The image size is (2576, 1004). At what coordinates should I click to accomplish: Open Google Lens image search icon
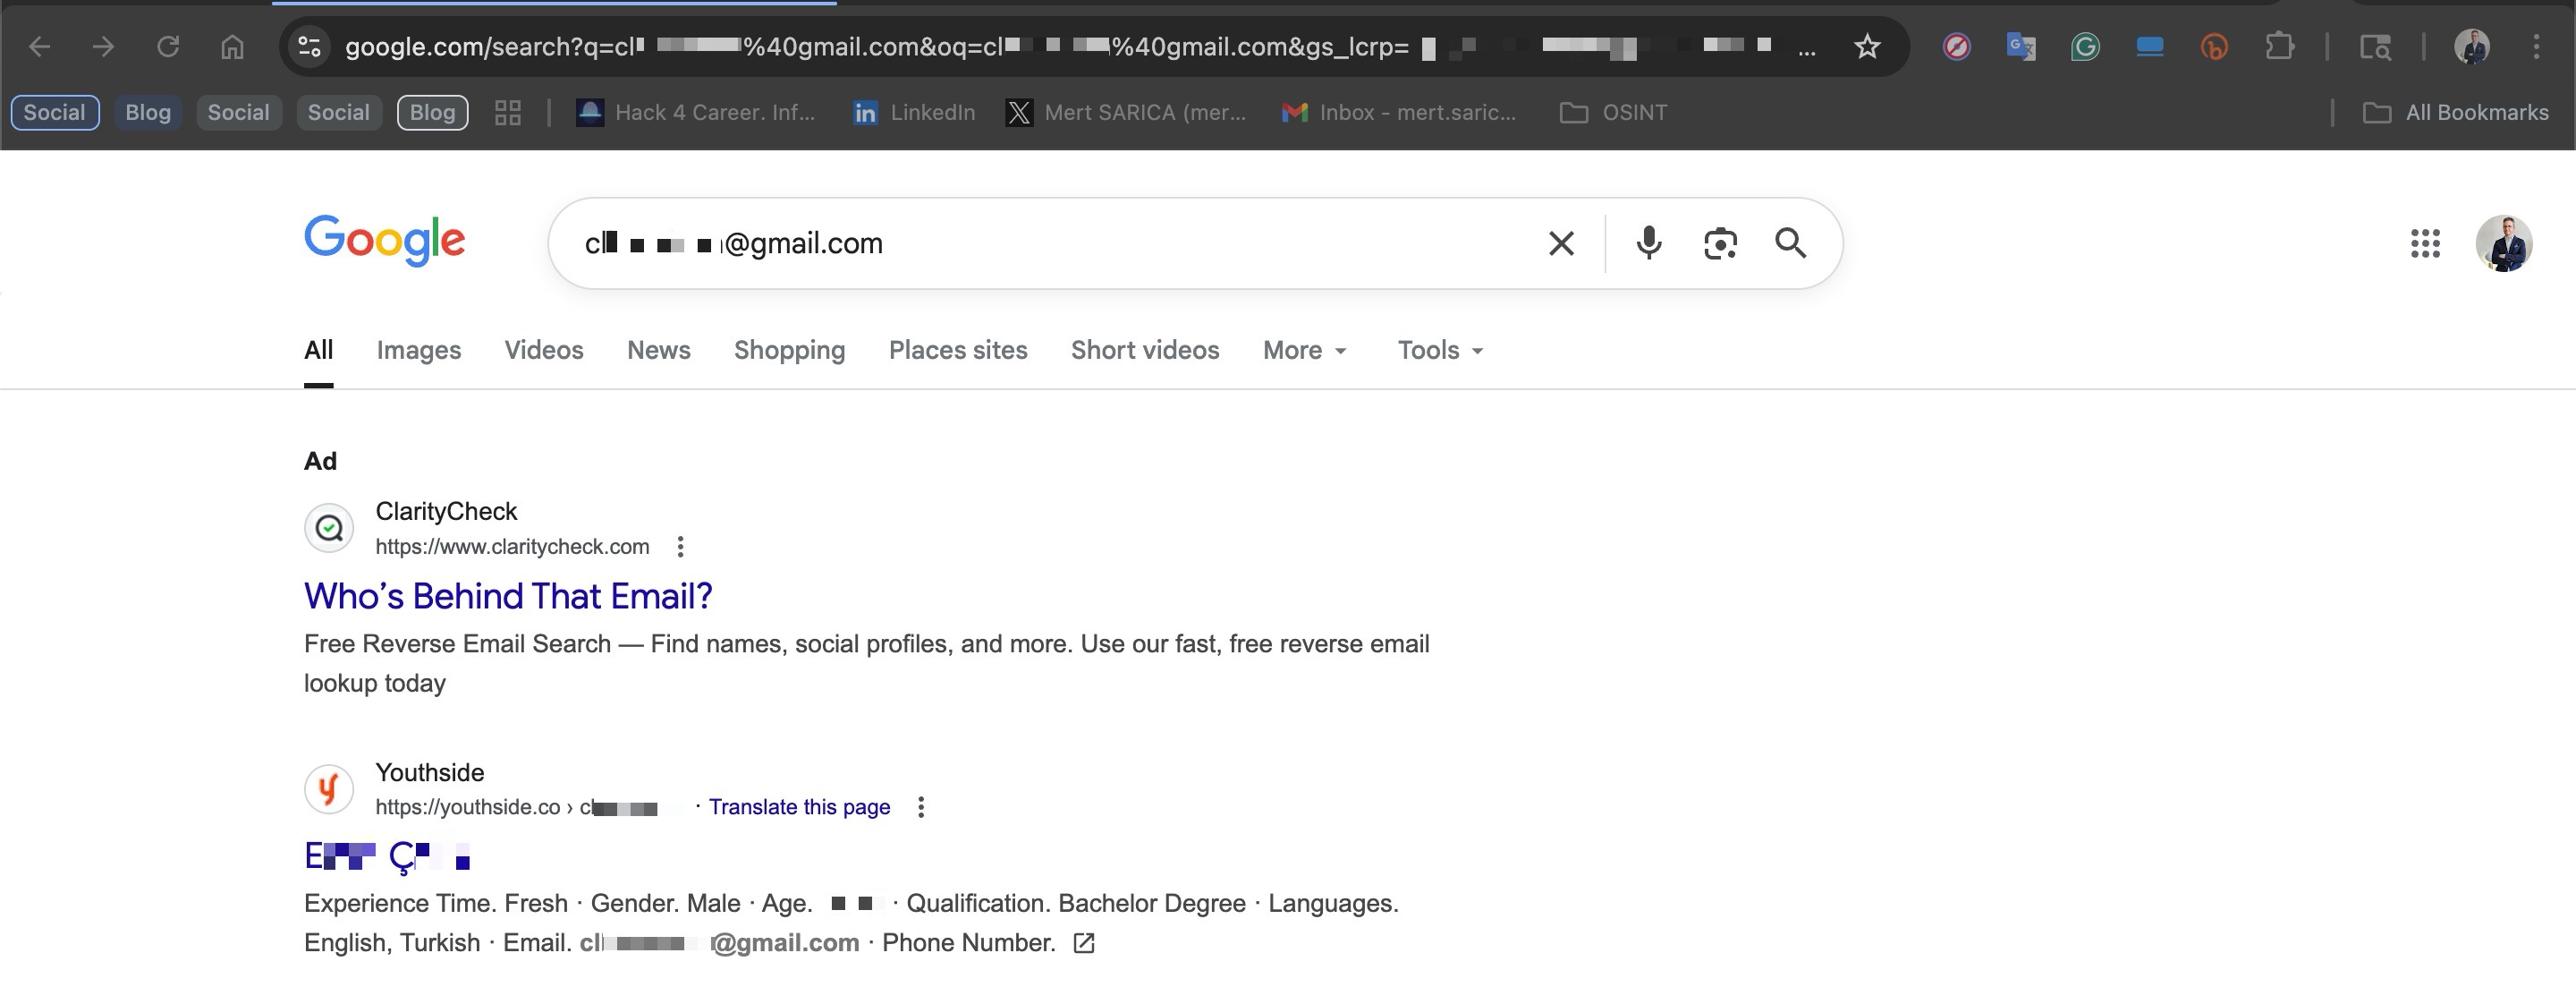(x=1719, y=243)
